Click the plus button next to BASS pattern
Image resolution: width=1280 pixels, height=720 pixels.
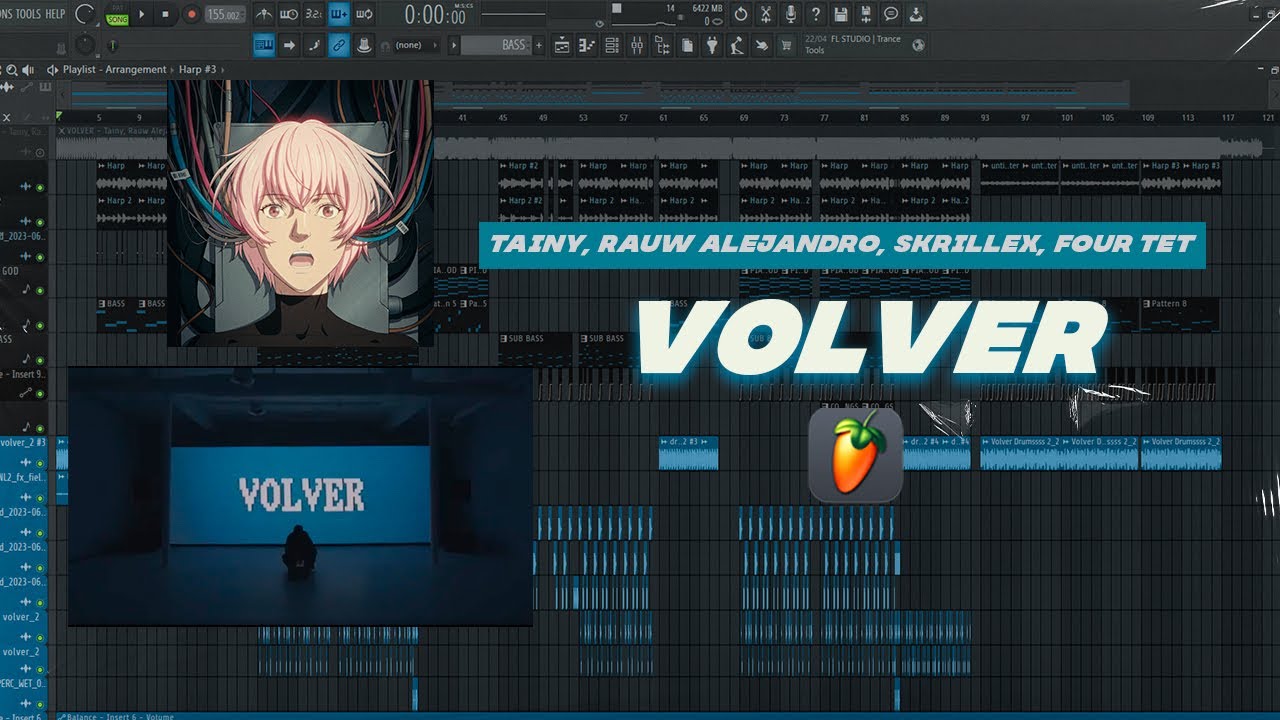(x=538, y=45)
